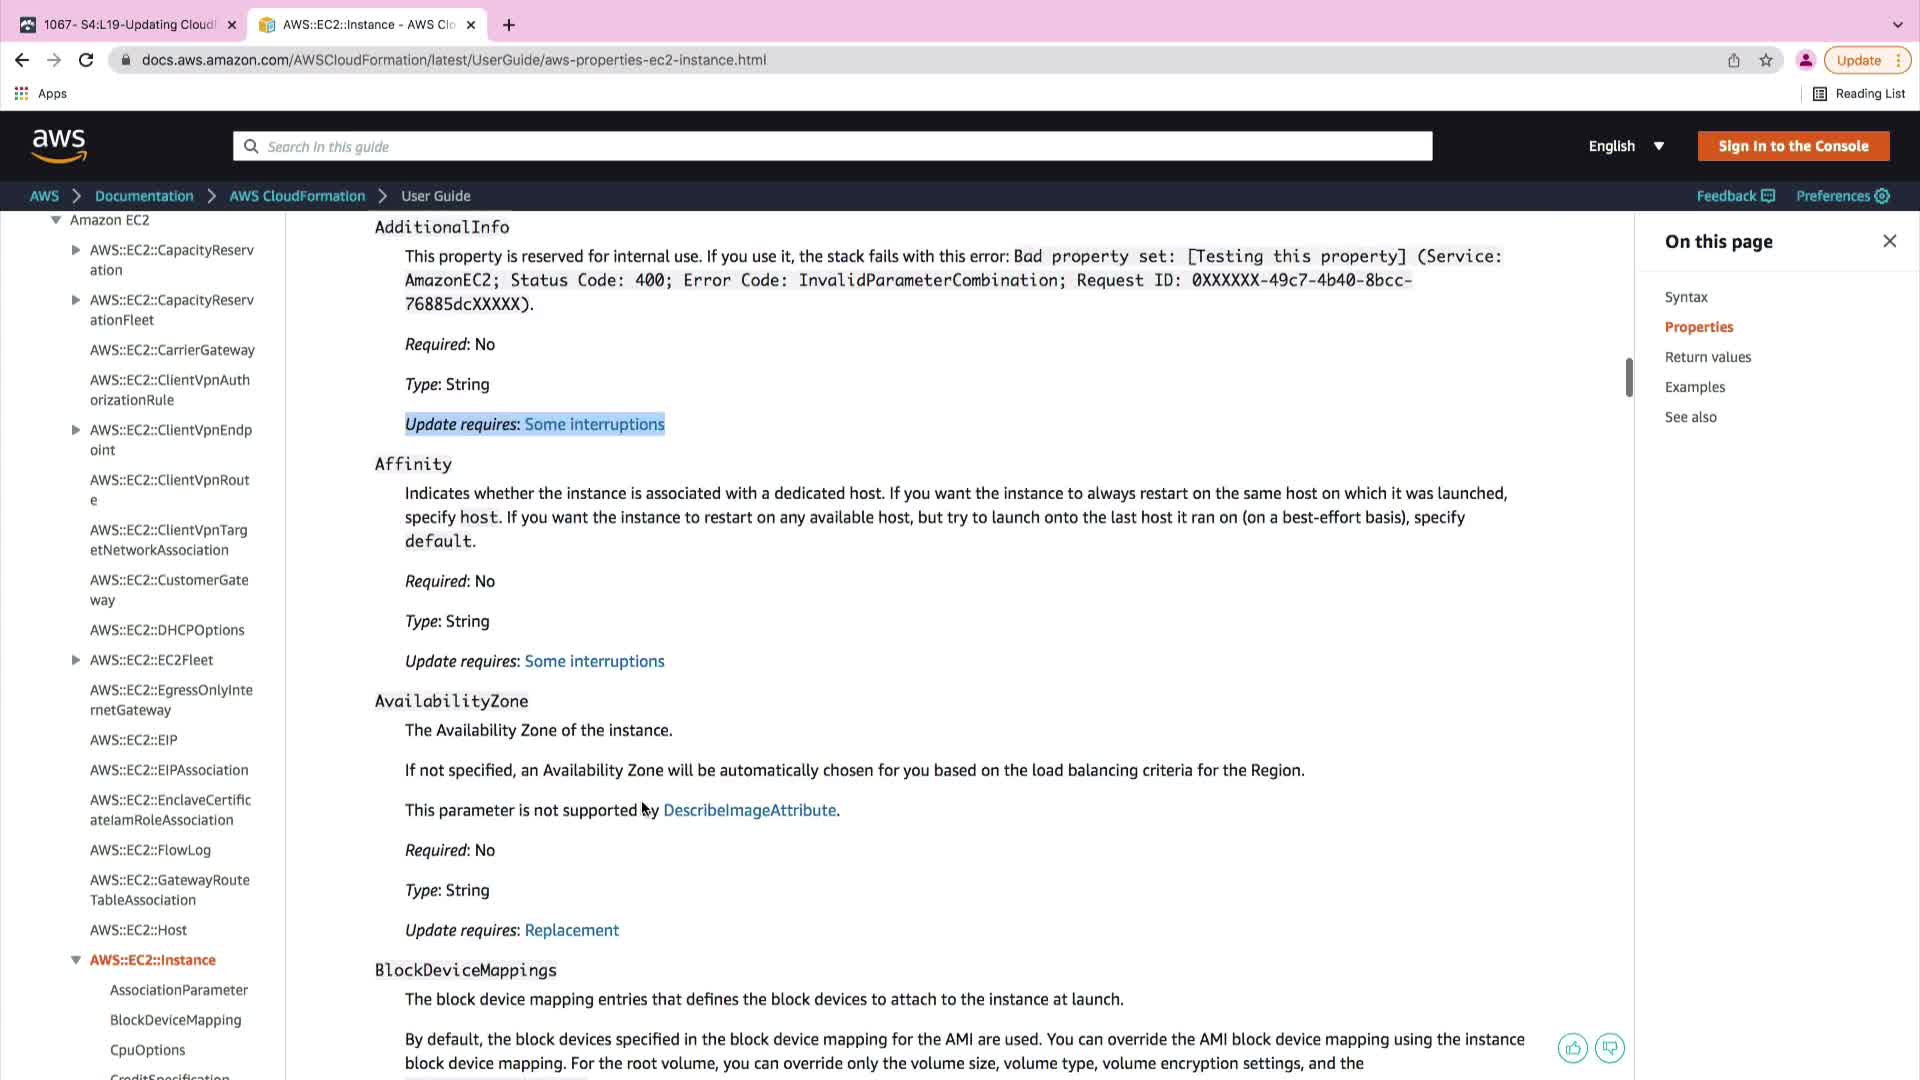Click the thumbs up feedback icon
The width and height of the screenshot is (1920, 1080).
[x=1573, y=1048]
